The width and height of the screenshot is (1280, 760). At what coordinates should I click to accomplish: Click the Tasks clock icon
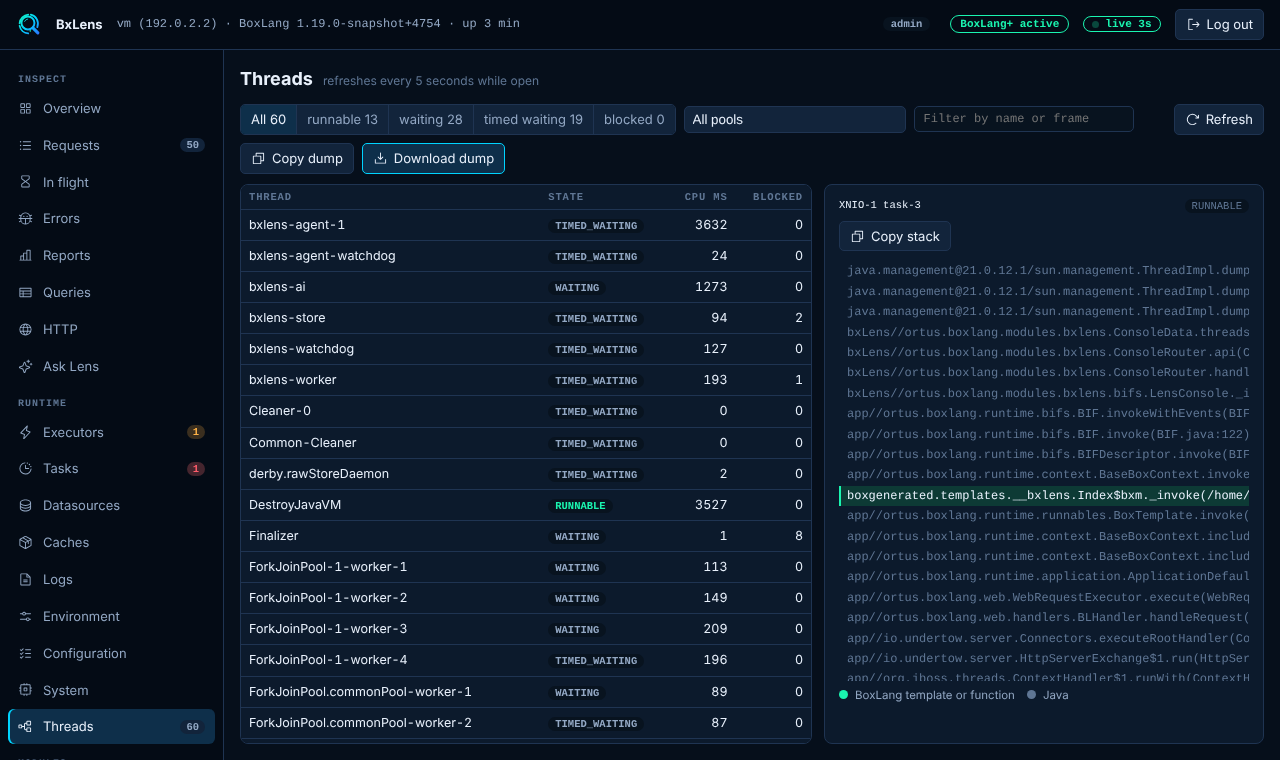pos(25,468)
